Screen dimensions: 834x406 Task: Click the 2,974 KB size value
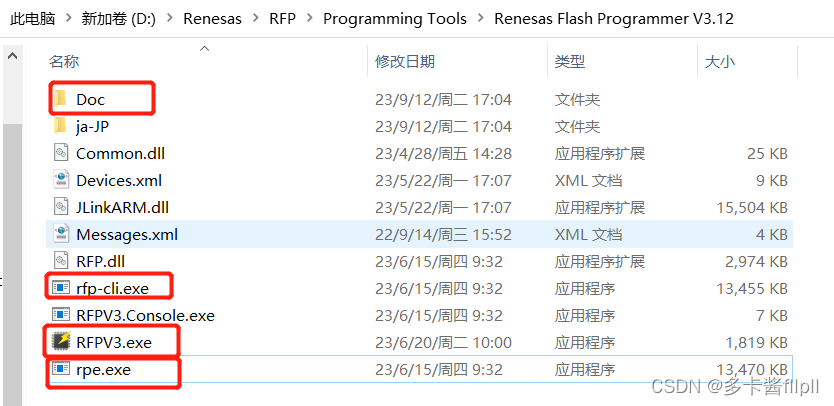pos(756,262)
